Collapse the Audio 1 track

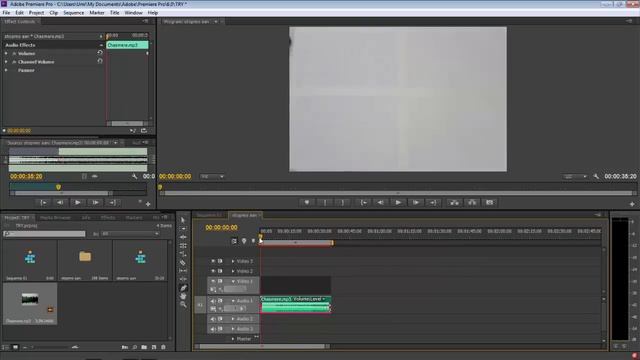coord(233,301)
